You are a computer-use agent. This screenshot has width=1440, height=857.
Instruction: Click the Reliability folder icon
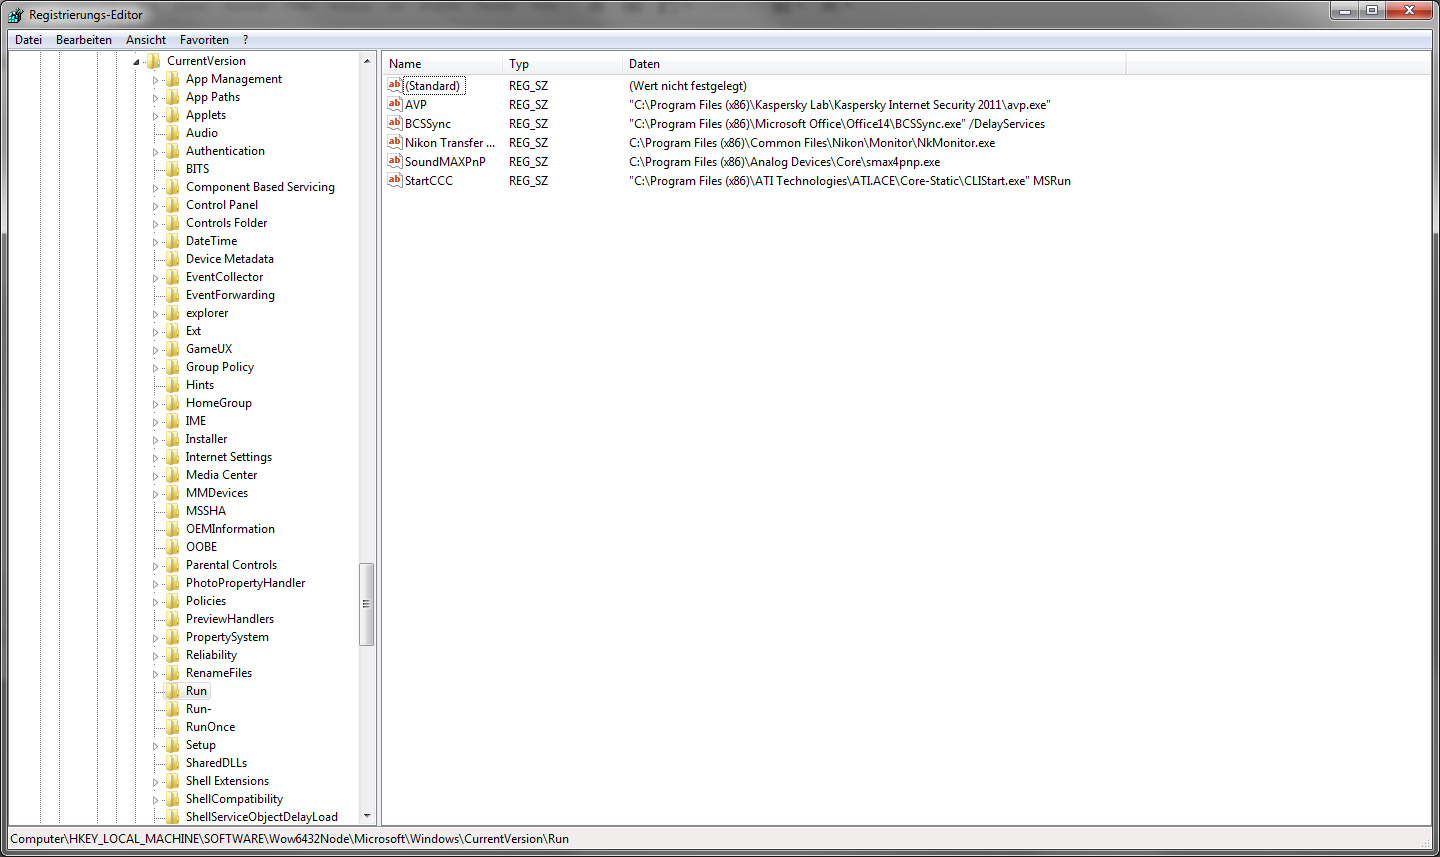point(173,655)
